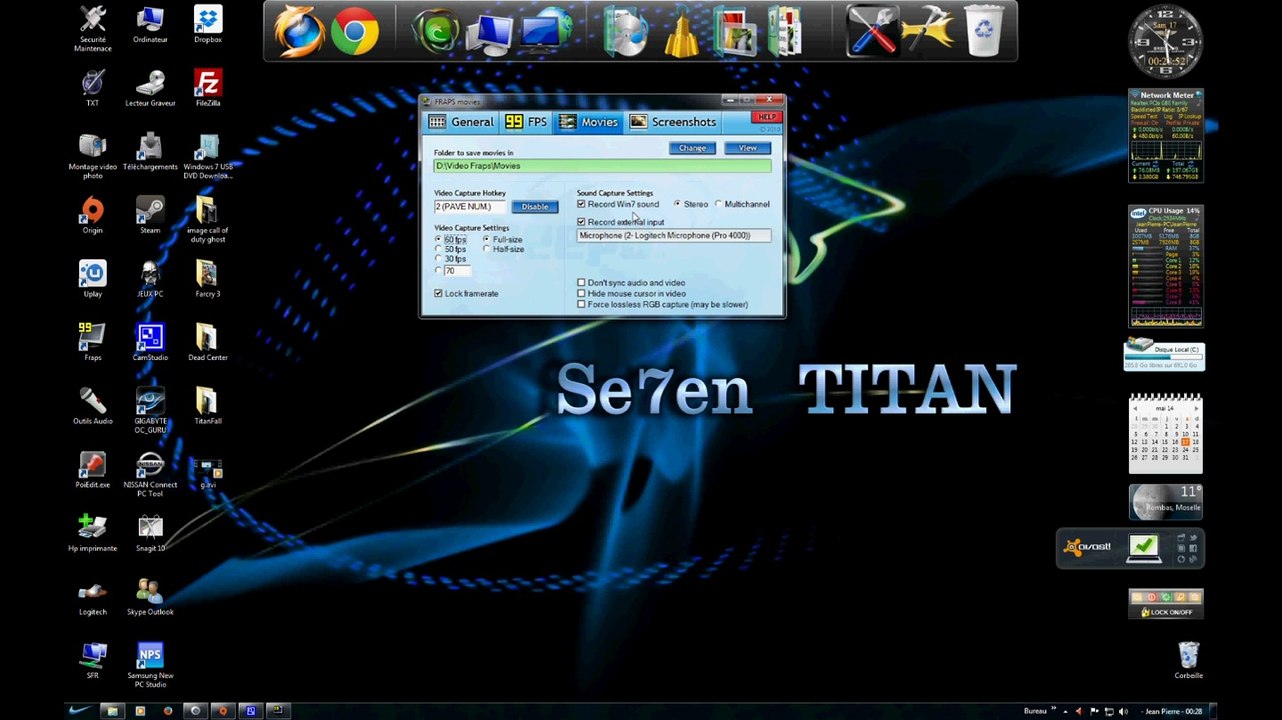Click the Video Capture Hotkey field
1282x720 pixels.
point(471,207)
